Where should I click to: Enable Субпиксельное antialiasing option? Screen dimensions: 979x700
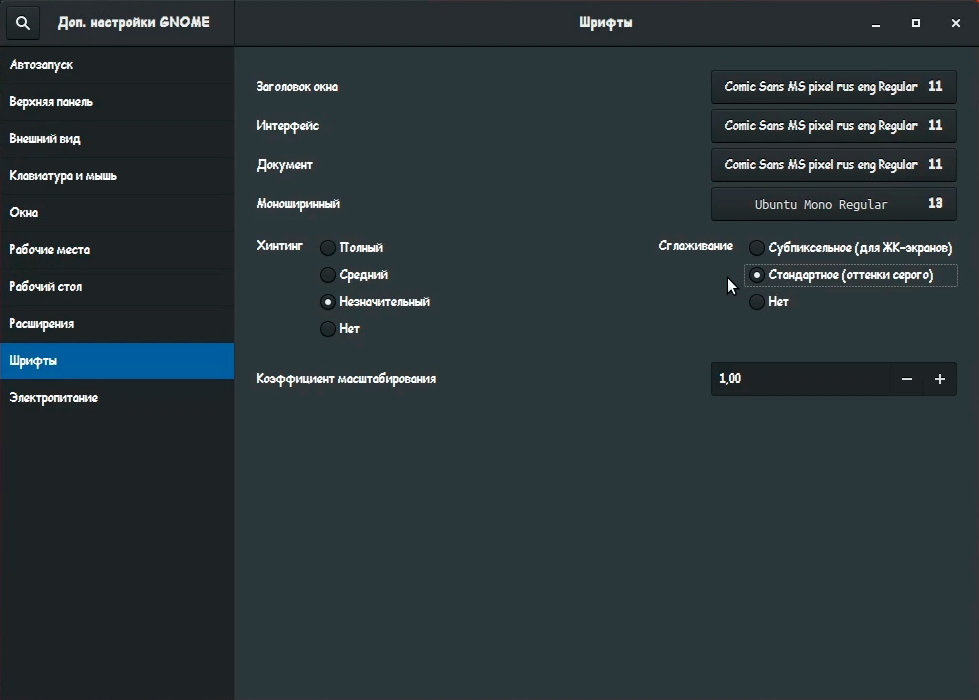758,247
